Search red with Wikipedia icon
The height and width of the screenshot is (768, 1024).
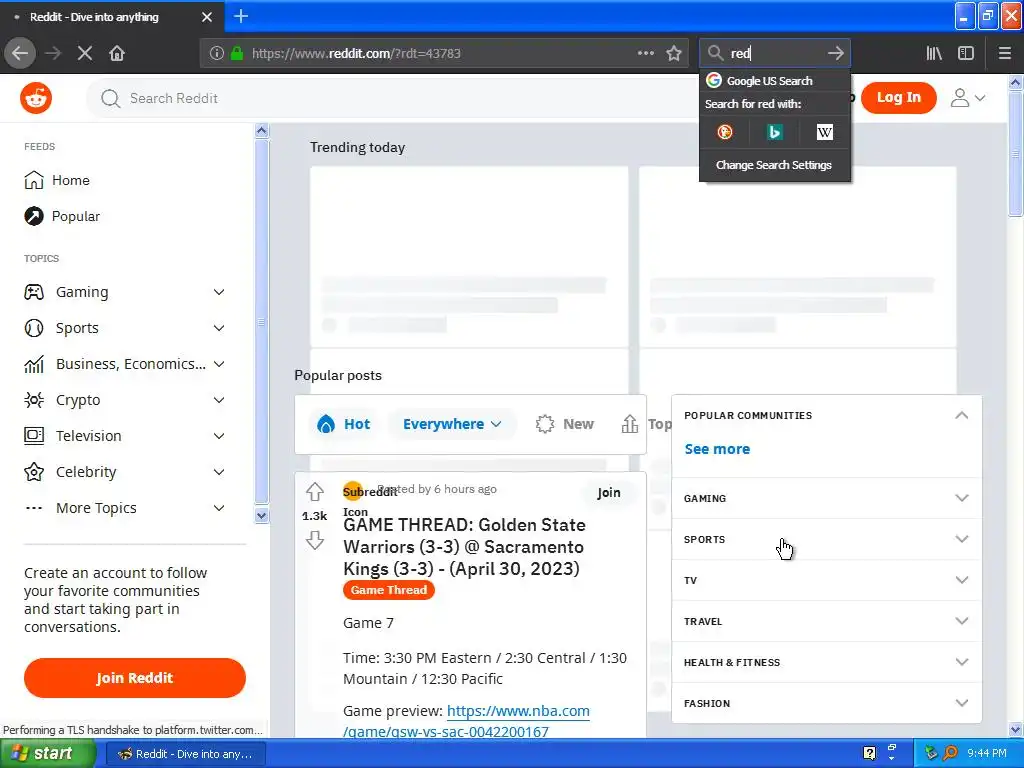(x=824, y=133)
